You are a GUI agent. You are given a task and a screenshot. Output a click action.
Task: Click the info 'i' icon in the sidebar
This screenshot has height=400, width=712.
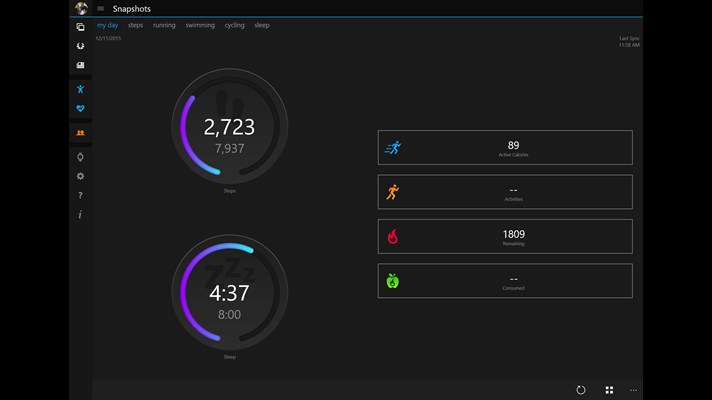pos(80,214)
